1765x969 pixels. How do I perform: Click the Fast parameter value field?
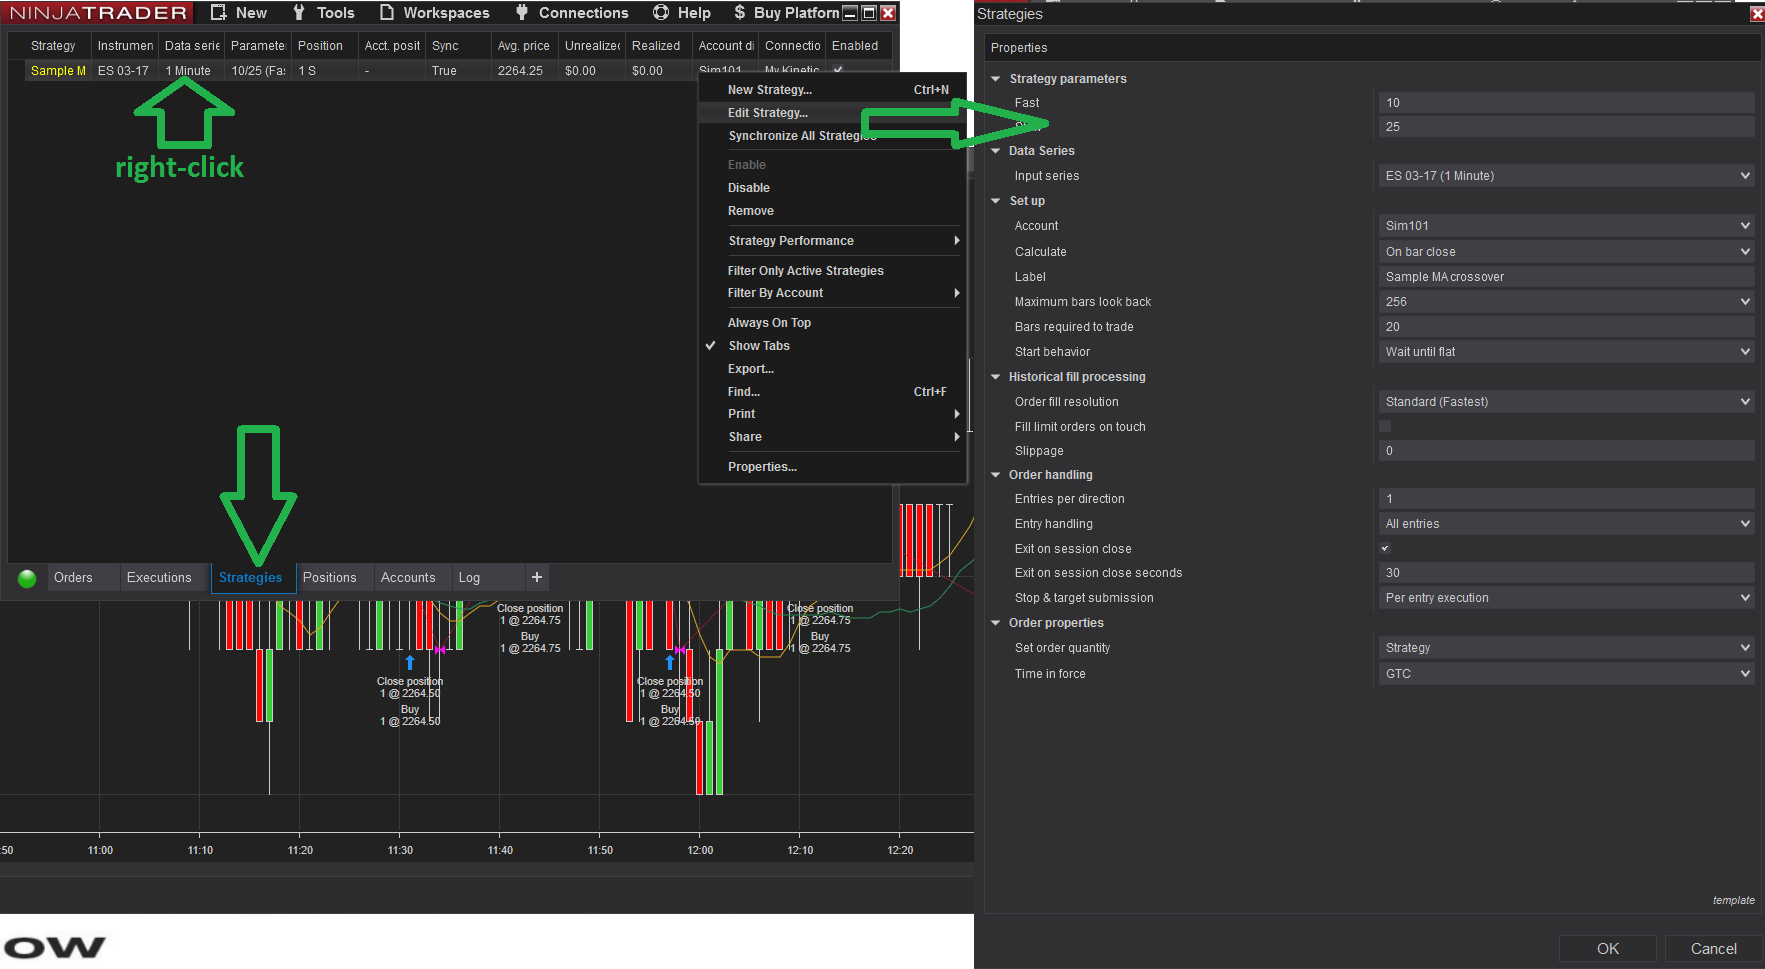click(1566, 103)
